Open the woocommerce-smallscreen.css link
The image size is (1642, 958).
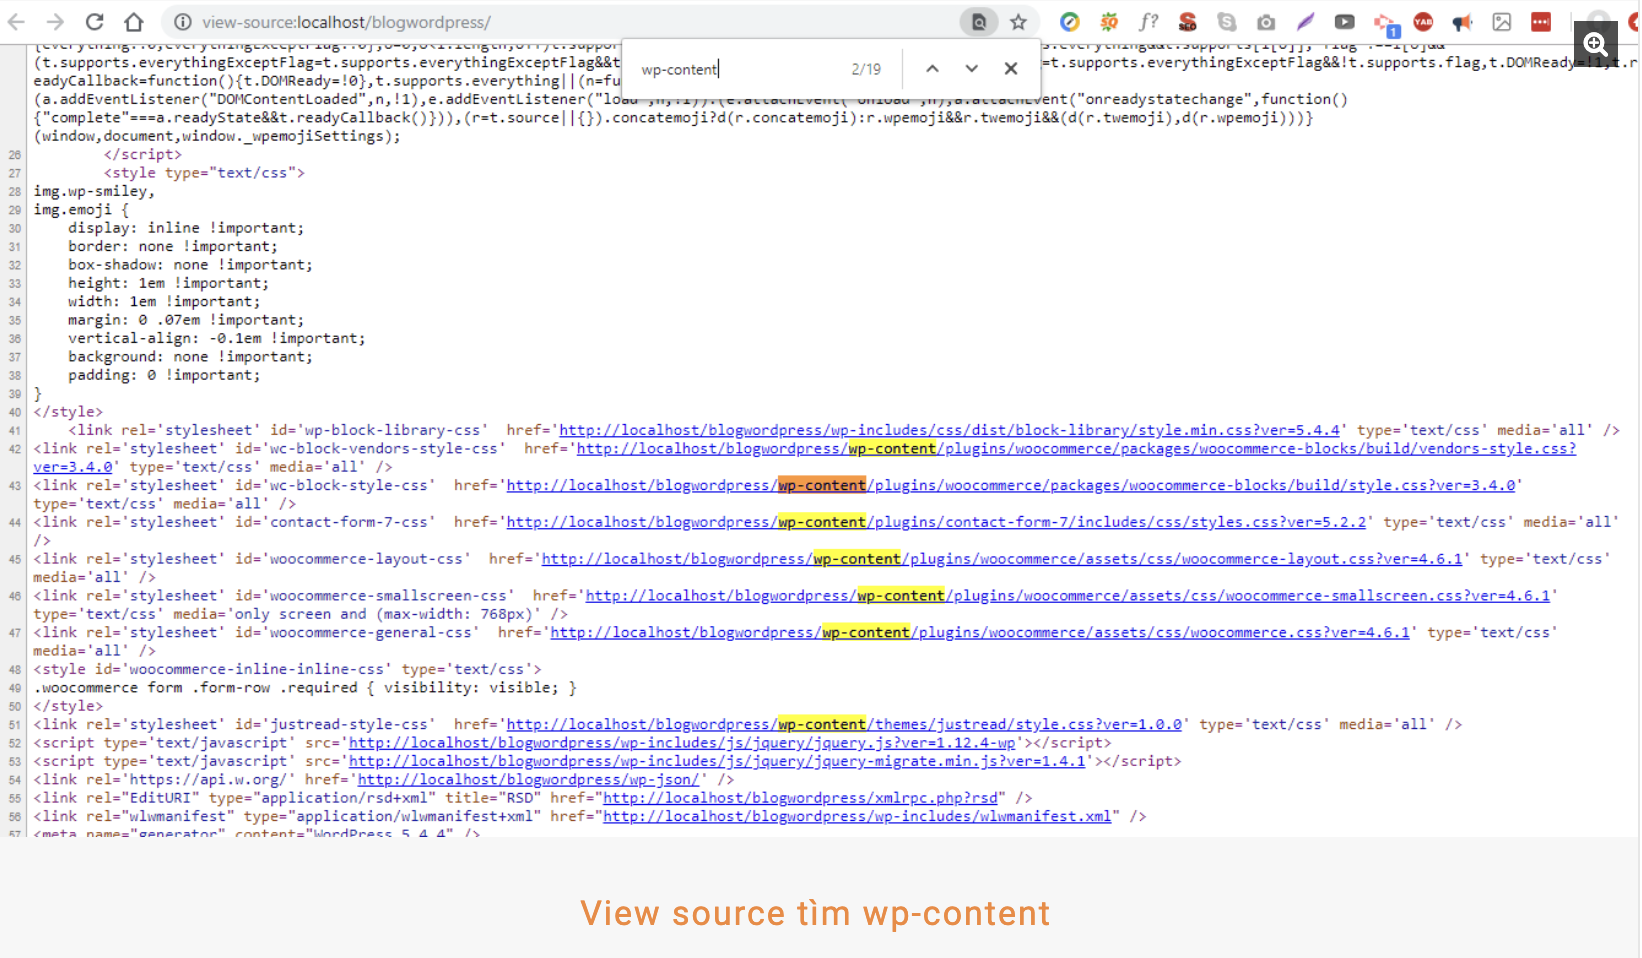tap(1068, 596)
